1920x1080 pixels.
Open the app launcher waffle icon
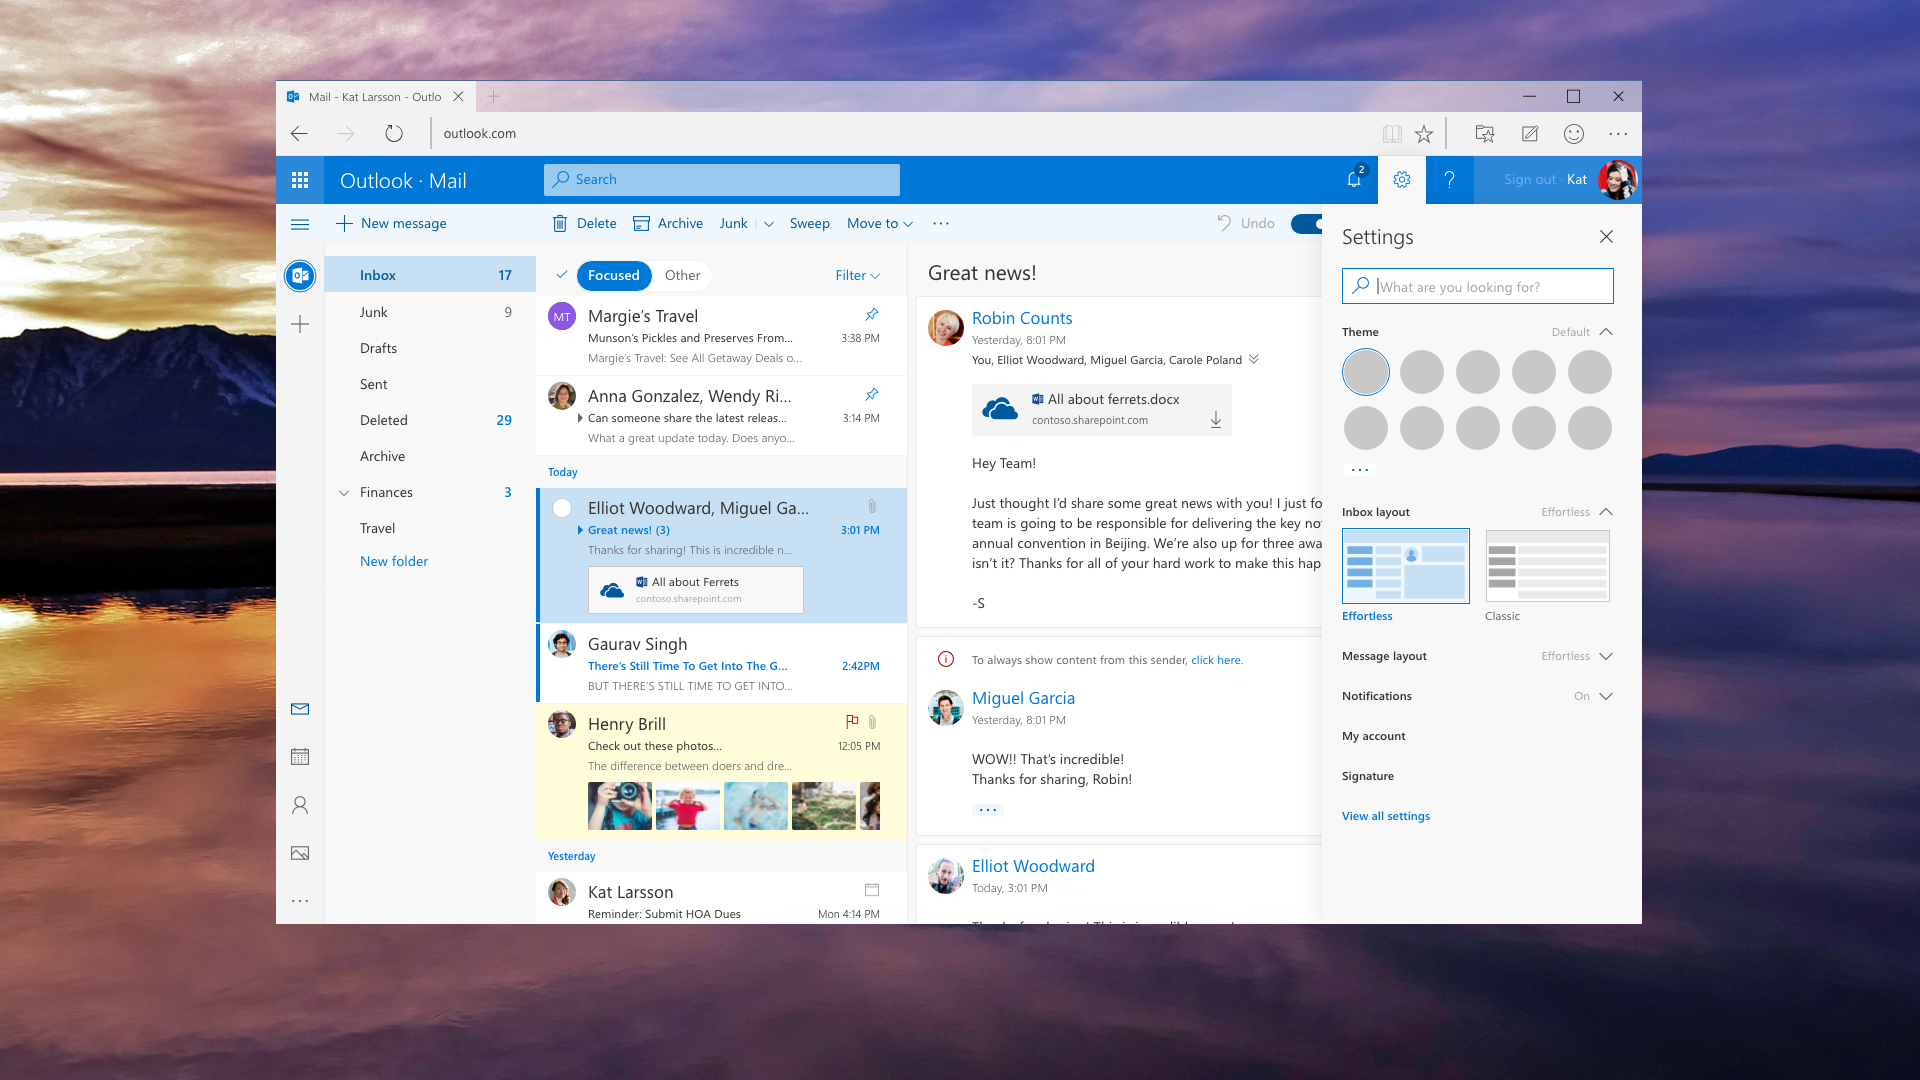[300, 180]
